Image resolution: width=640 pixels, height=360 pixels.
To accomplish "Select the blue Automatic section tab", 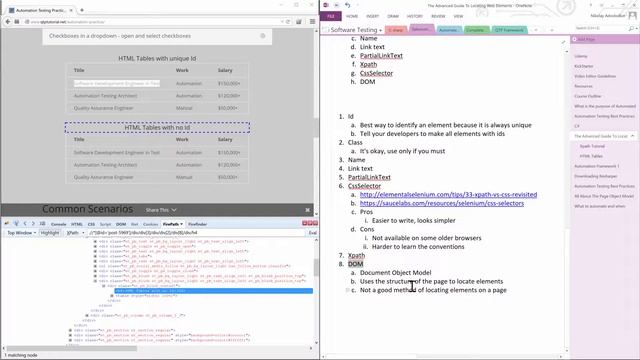I will [x=448, y=30].
